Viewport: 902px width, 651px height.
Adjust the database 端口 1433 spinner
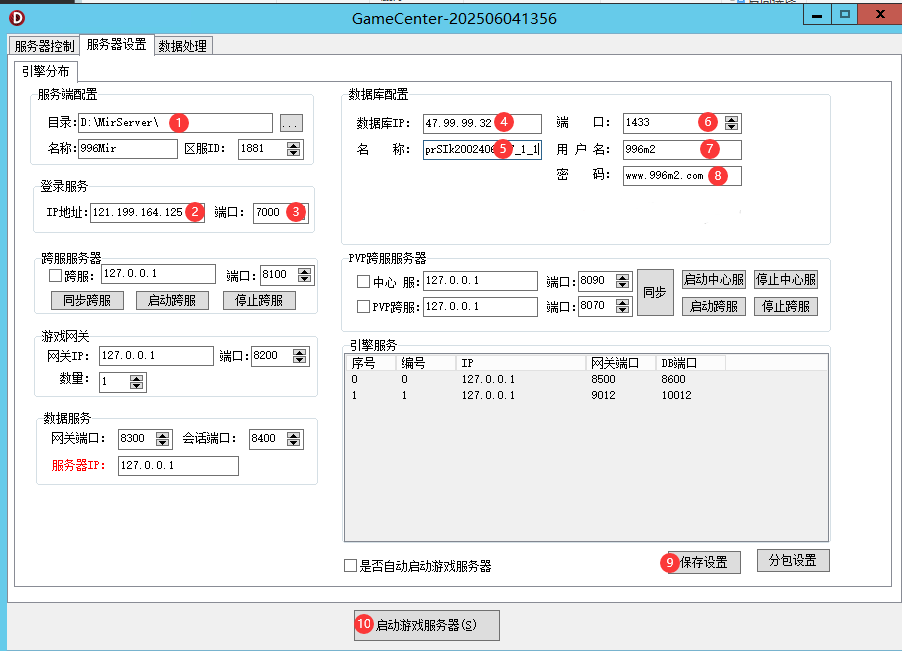coord(732,123)
